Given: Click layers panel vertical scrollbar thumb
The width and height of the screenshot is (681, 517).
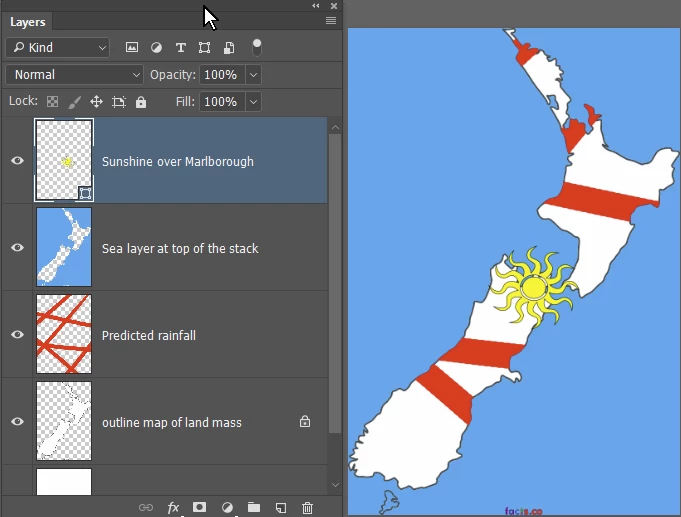Looking at the screenshot, I should point(335,283).
